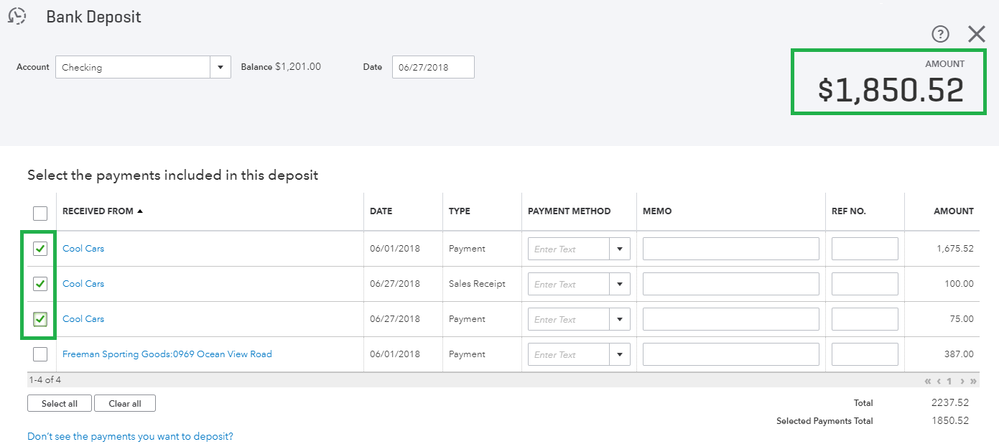Click the help question mark icon
The image size is (999, 445).
click(x=940, y=34)
